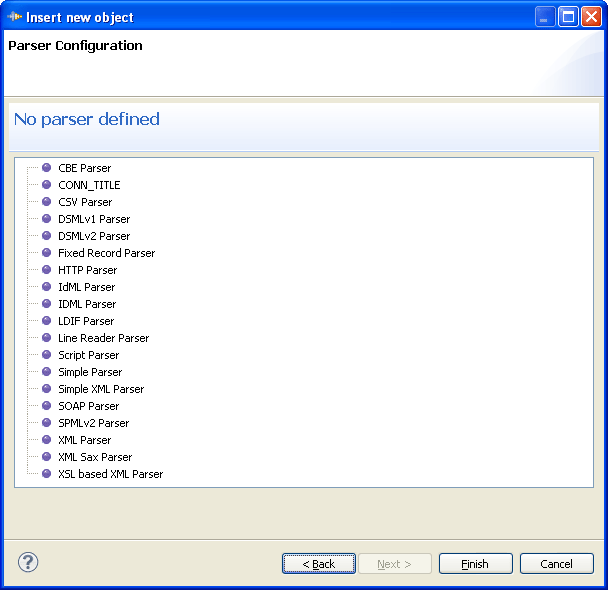This screenshot has height=590, width=608.
Task: Select the CSV Parser item
Action: point(85,202)
